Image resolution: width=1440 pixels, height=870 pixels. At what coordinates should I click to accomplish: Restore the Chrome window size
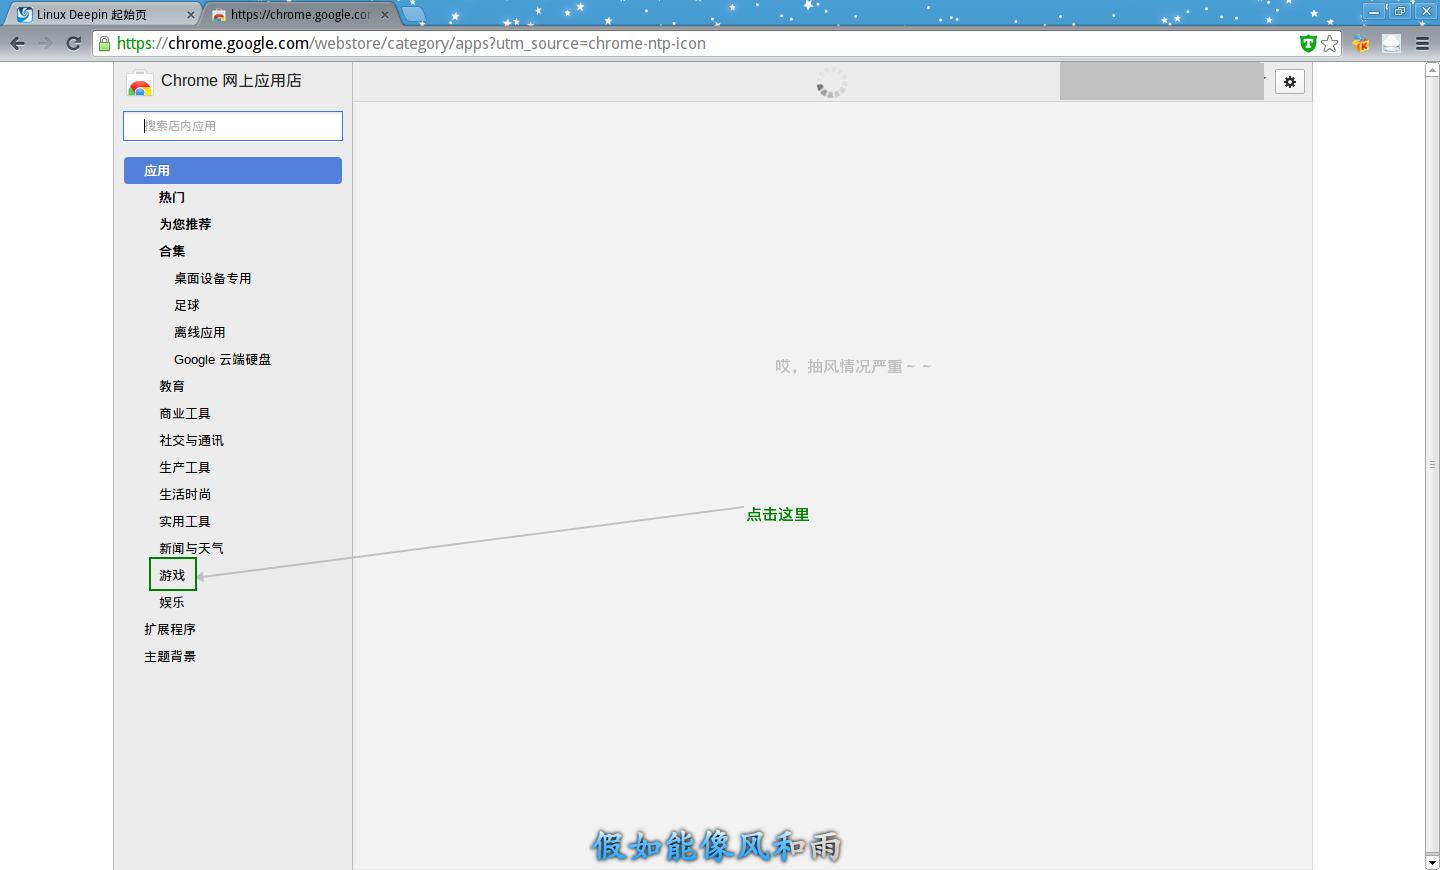coord(1400,11)
